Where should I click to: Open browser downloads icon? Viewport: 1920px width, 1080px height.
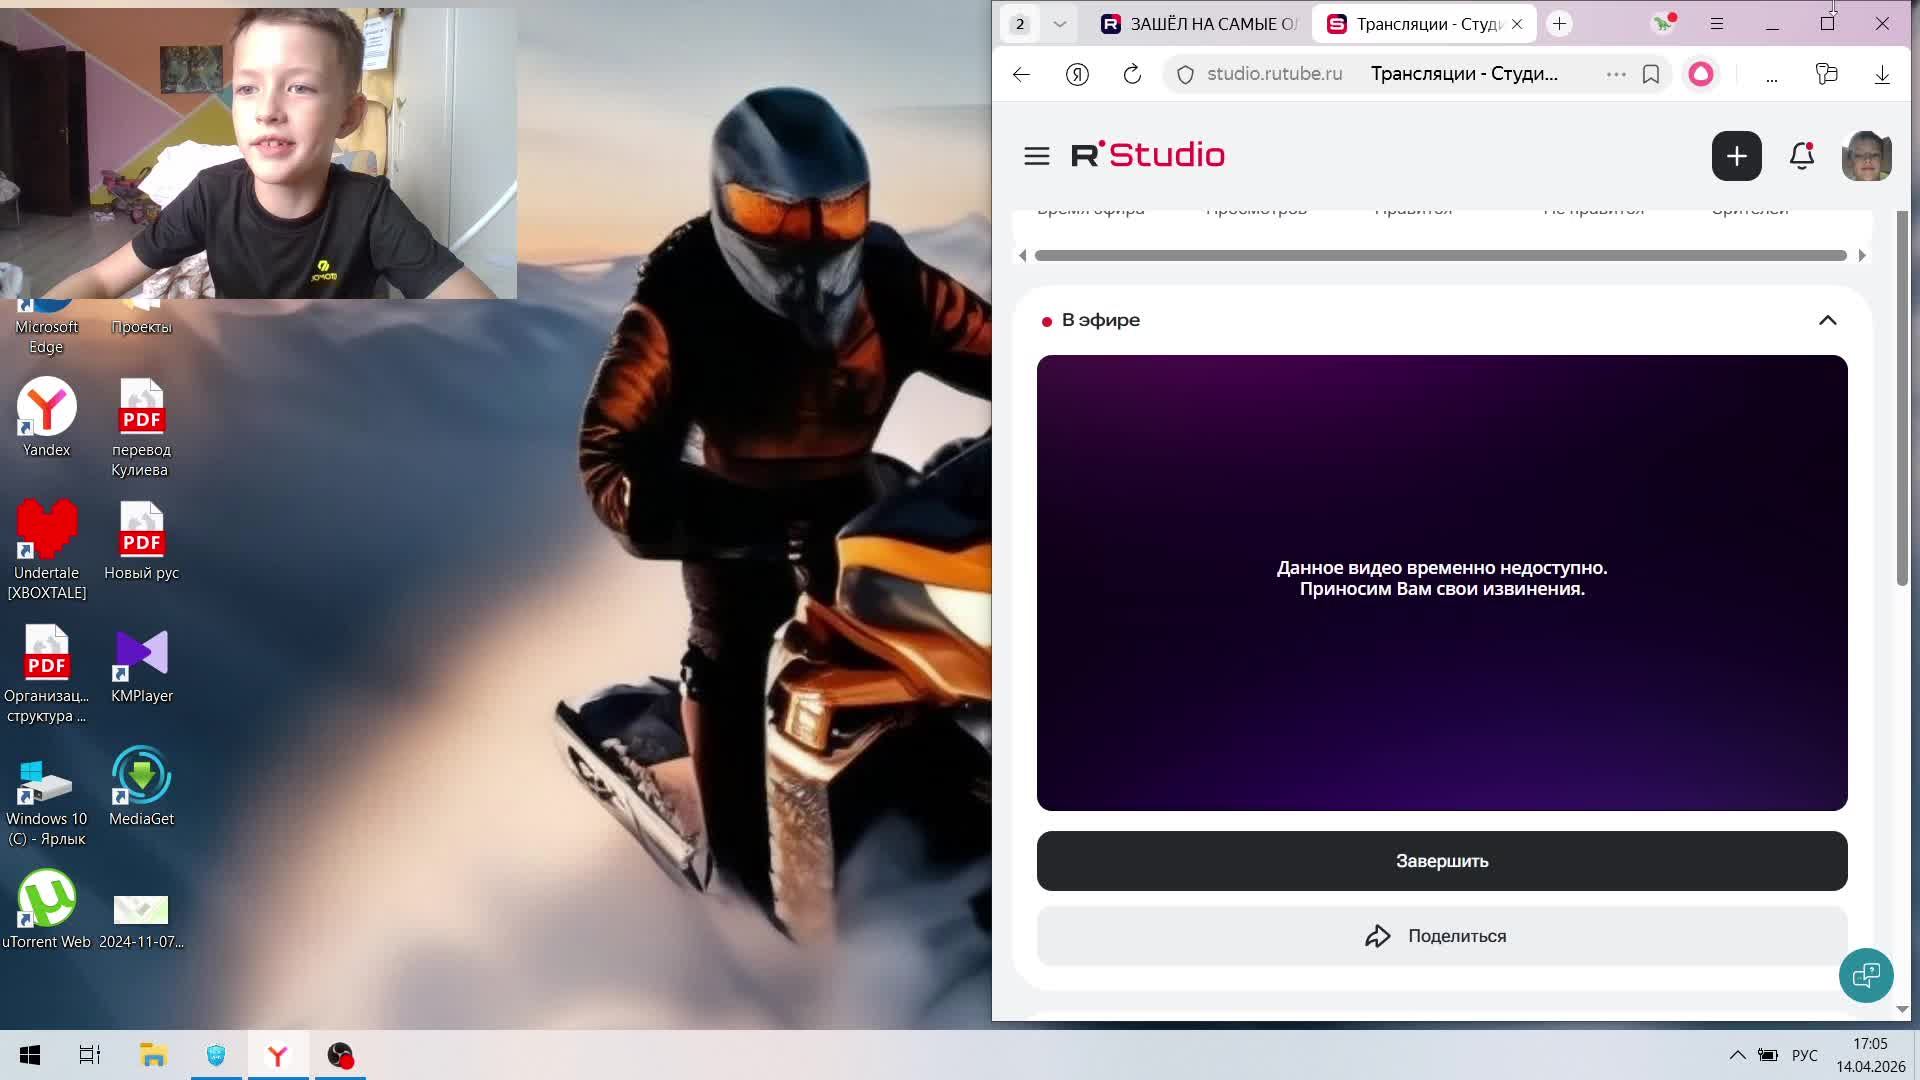click(x=1881, y=74)
